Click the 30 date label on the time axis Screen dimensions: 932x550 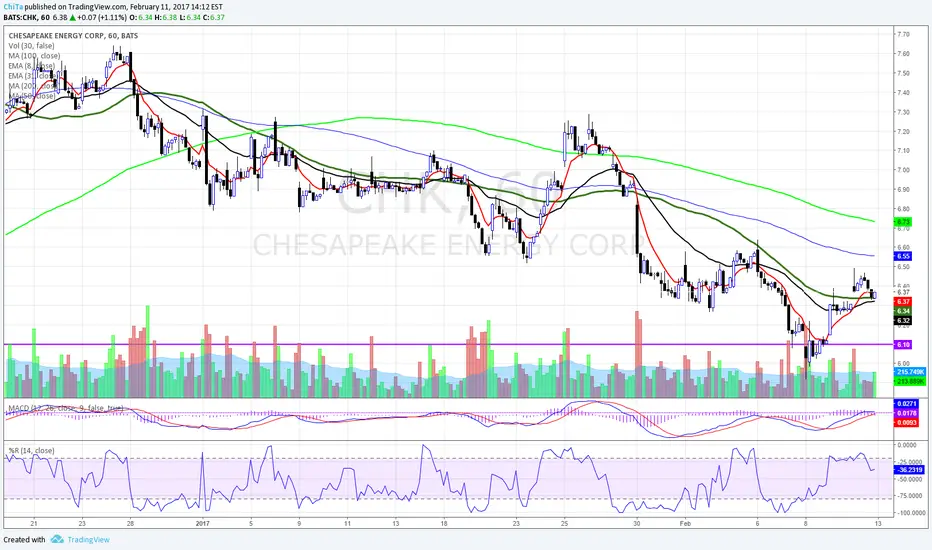tap(637, 524)
